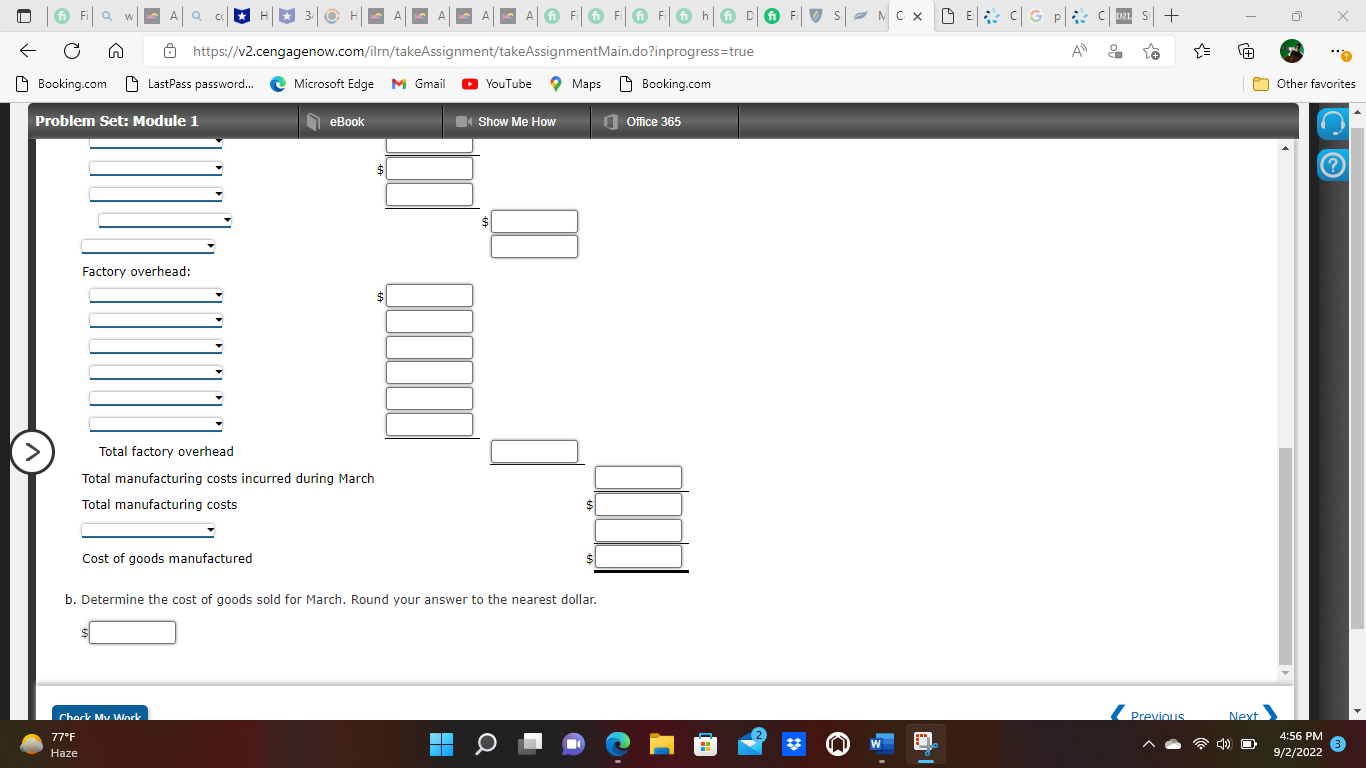
Task: Click the cost of goods sold answer field
Action: click(132, 632)
